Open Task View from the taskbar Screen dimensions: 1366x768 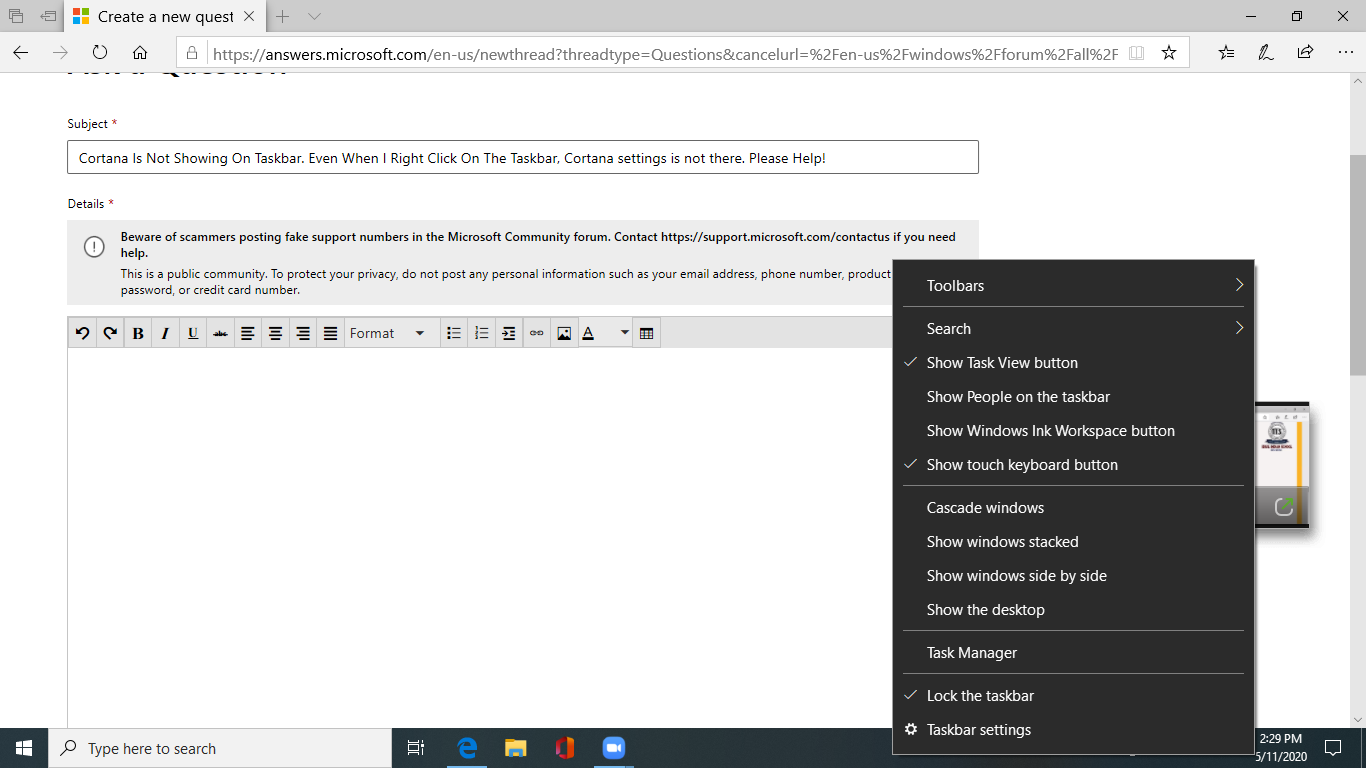pyautogui.click(x=416, y=748)
